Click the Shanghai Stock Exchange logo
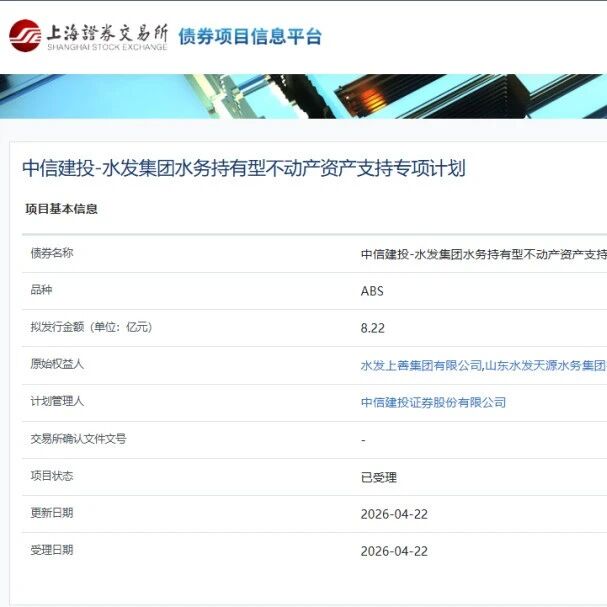607x607 pixels. click(x=88, y=36)
